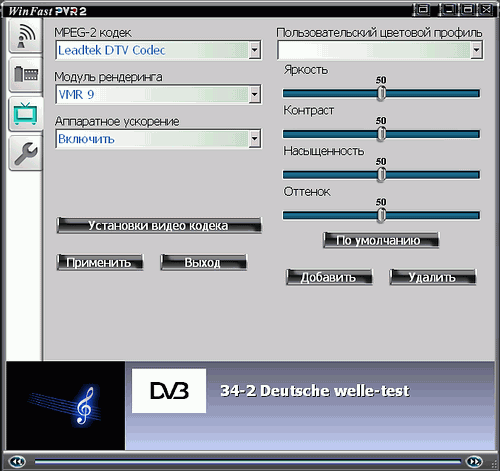Click the Контраст slider handle
Screen dimensions: 500x471
click(381, 134)
